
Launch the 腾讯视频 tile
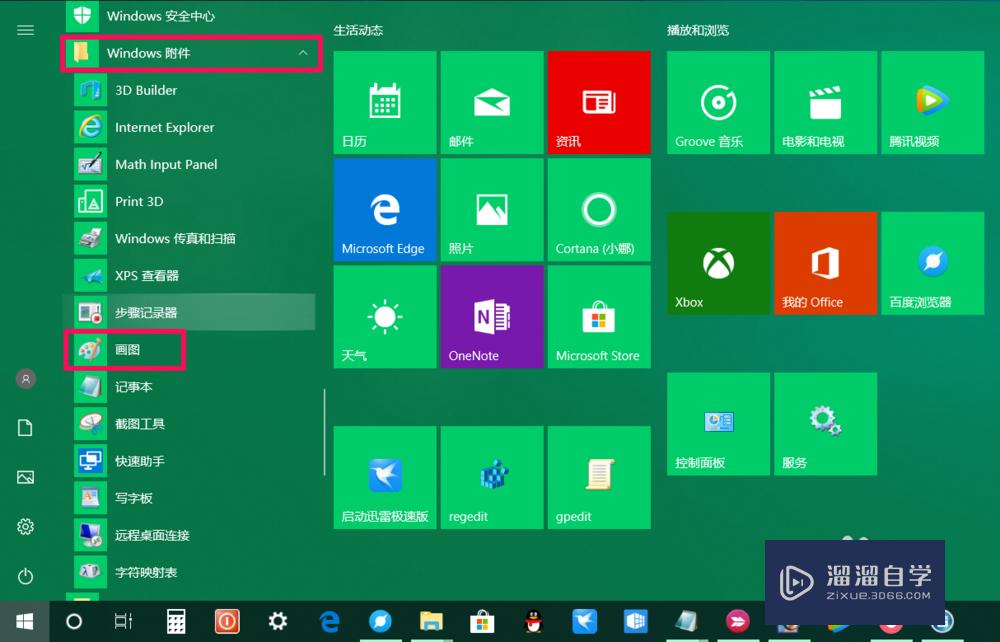click(x=932, y=103)
